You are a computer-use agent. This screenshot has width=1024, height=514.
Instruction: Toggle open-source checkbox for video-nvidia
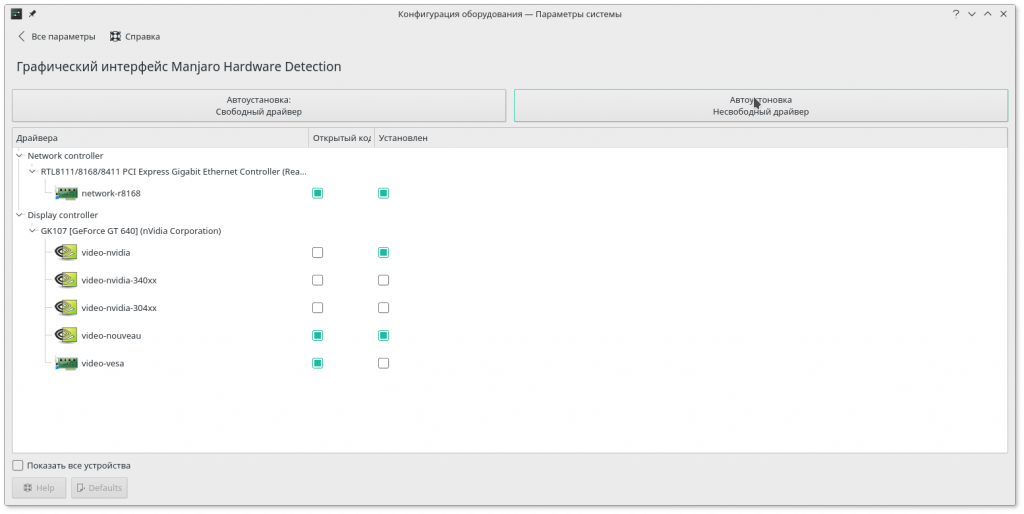317,252
